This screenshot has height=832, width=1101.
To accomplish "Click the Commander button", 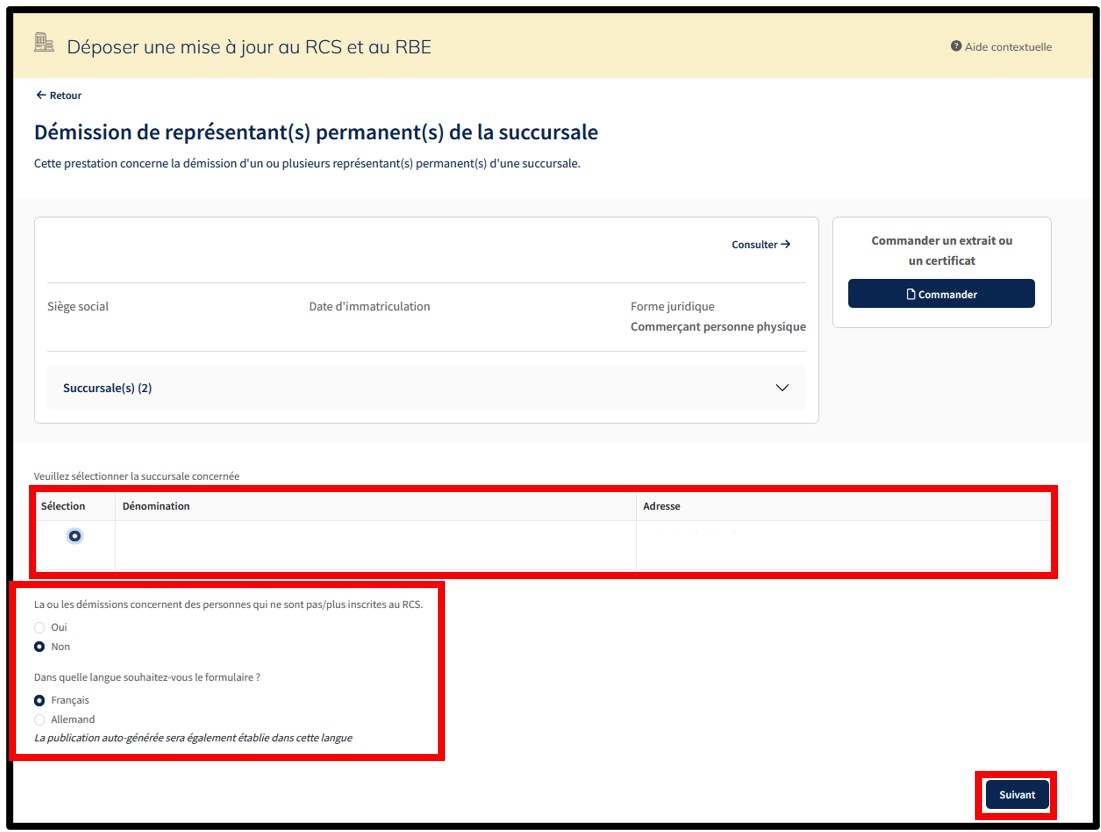I will pyautogui.click(x=941, y=294).
